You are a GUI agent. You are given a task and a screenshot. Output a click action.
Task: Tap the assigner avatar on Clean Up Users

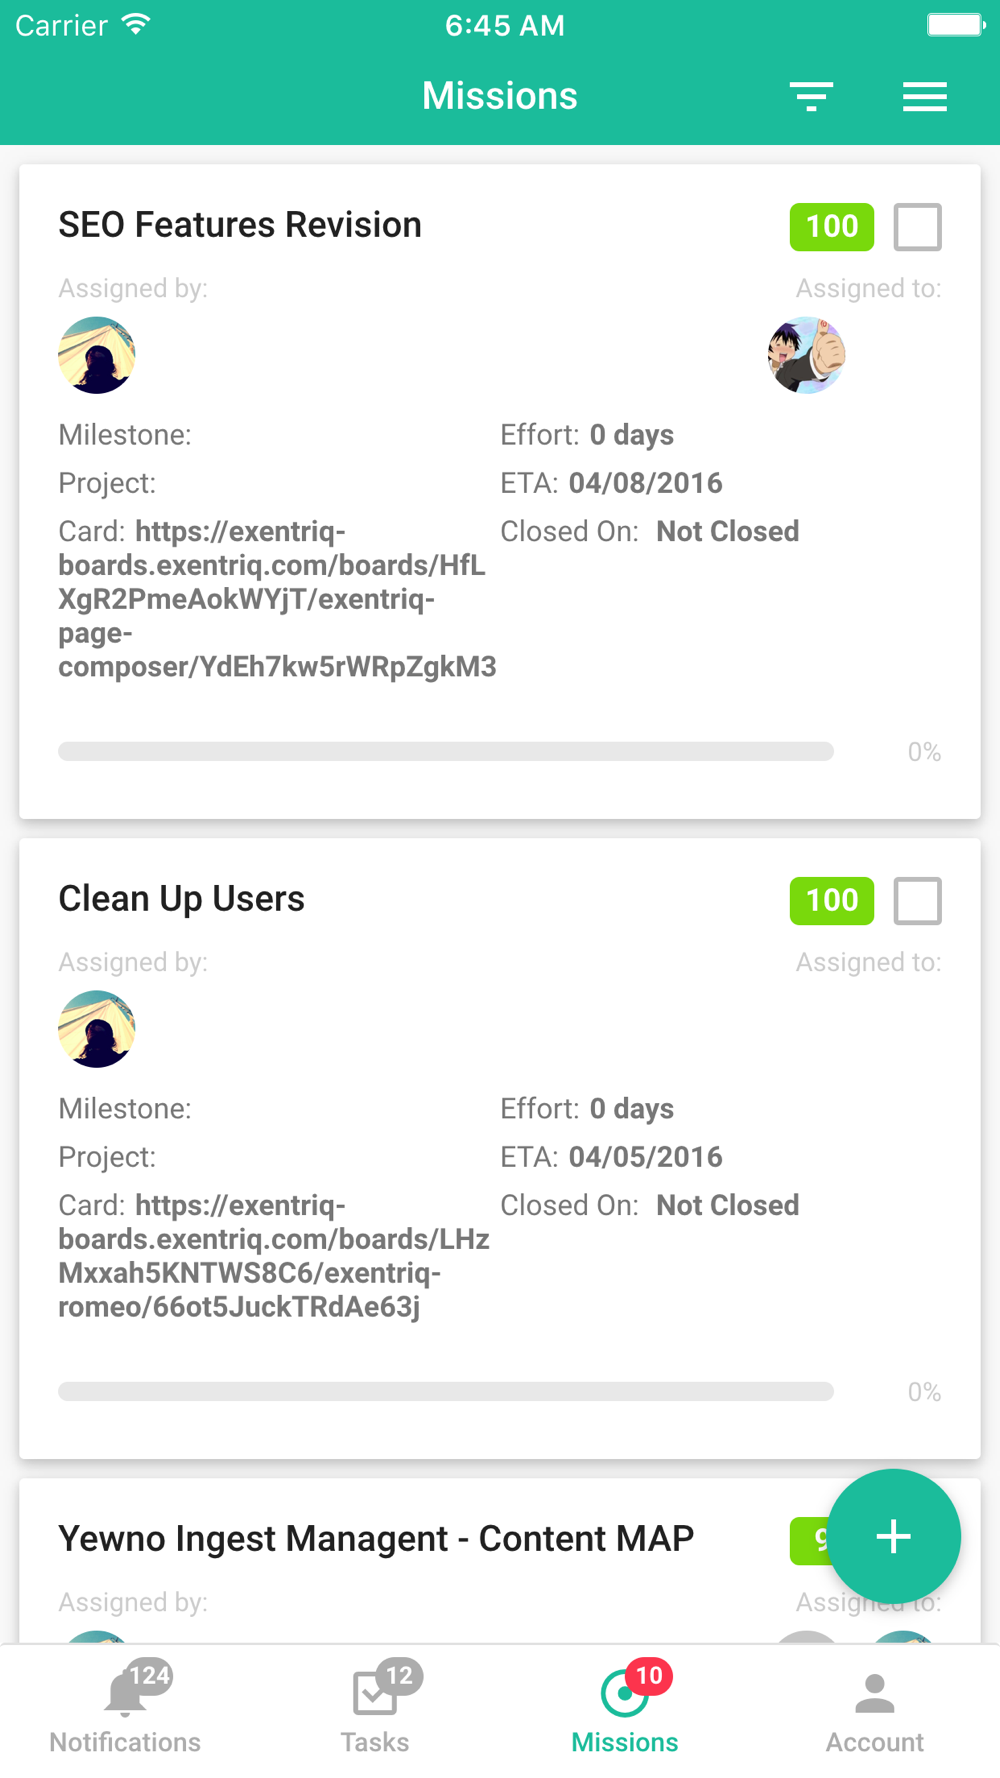coord(97,1029)
